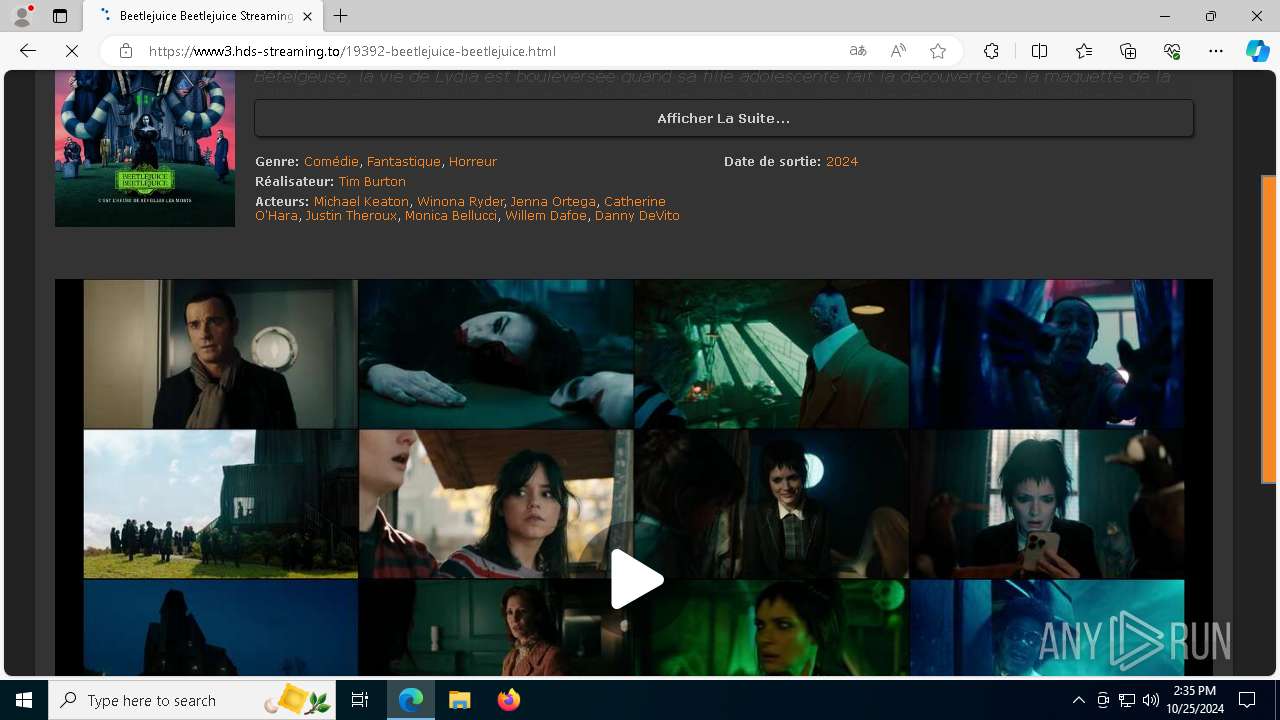Open Browser essentials heart icon
This screenshot has width=1280, height=720.
click(1172, 51)
